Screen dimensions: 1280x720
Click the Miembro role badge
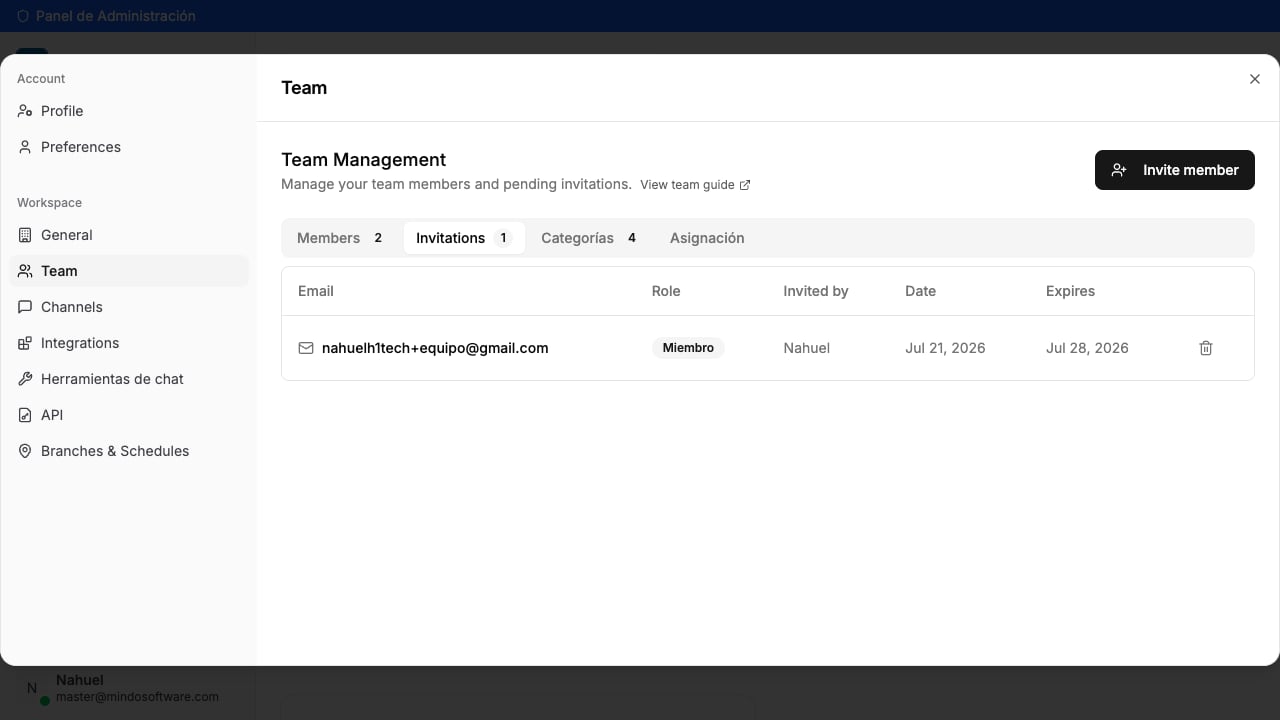688,348
